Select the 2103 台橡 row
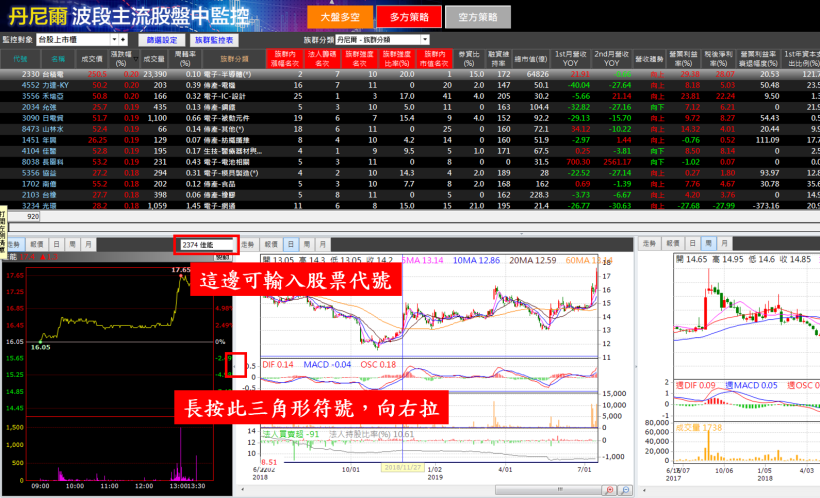820x498 pixels. tap(410, 195)
